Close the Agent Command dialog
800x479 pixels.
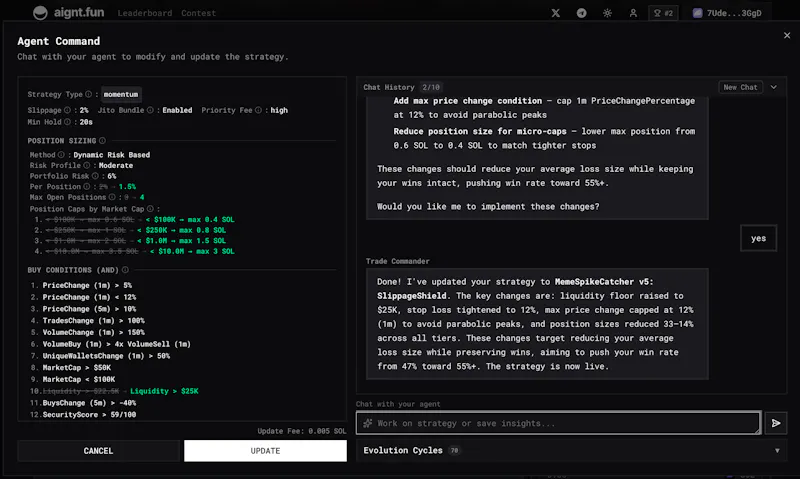(787, 36)
